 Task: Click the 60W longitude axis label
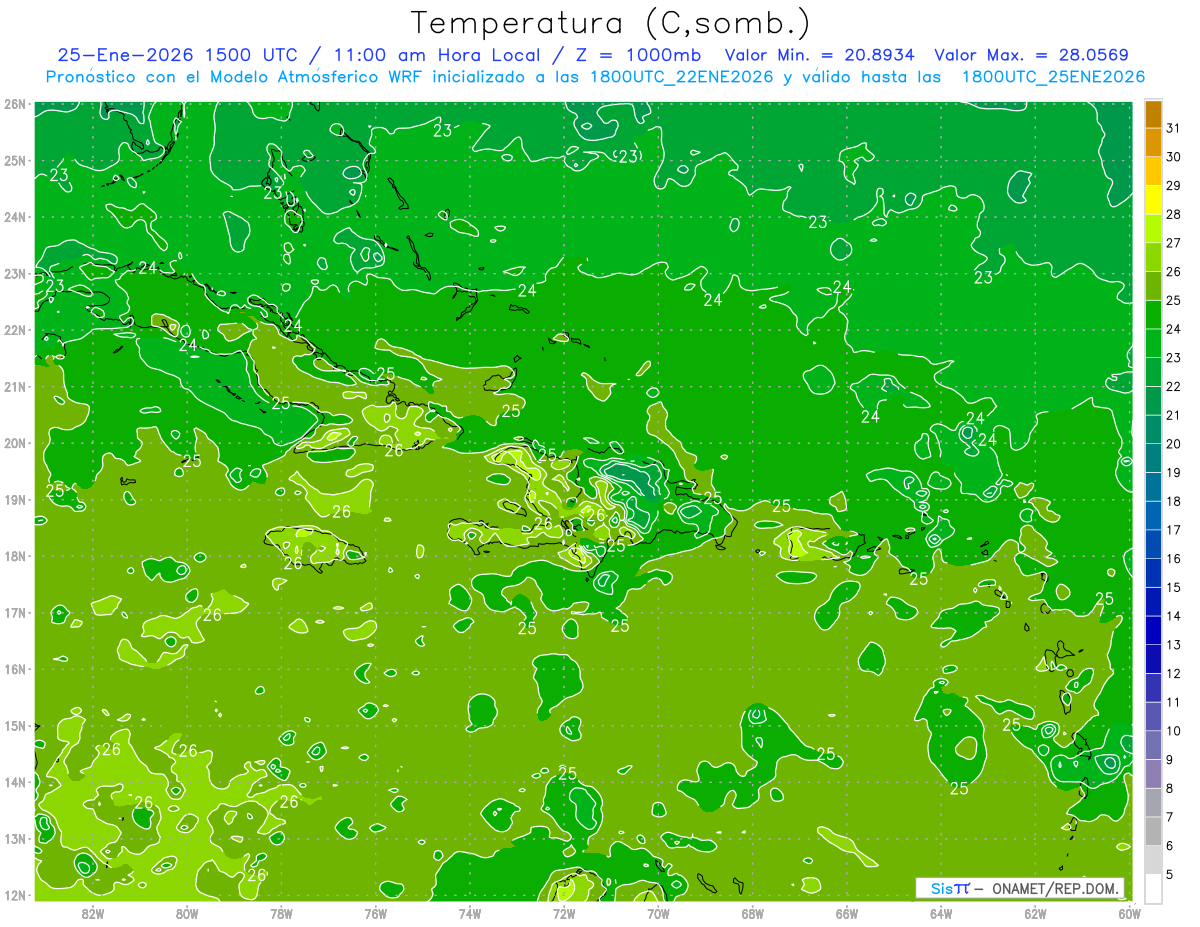point(1130,913)
